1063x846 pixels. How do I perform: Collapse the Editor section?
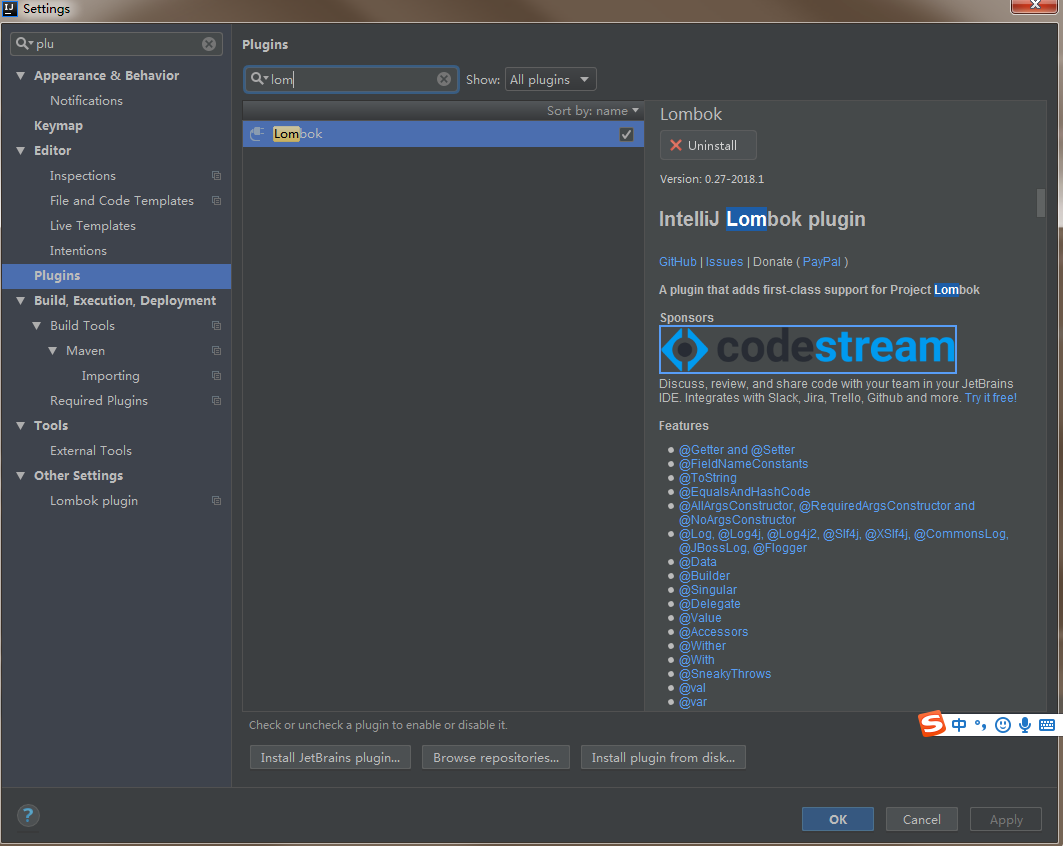coord(20,150)
